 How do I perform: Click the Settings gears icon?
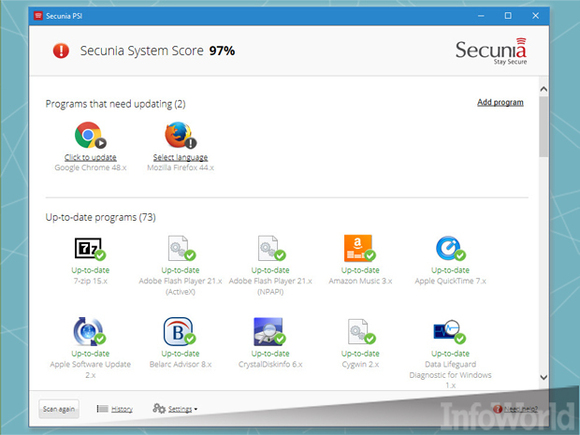[x=159, y=408]
